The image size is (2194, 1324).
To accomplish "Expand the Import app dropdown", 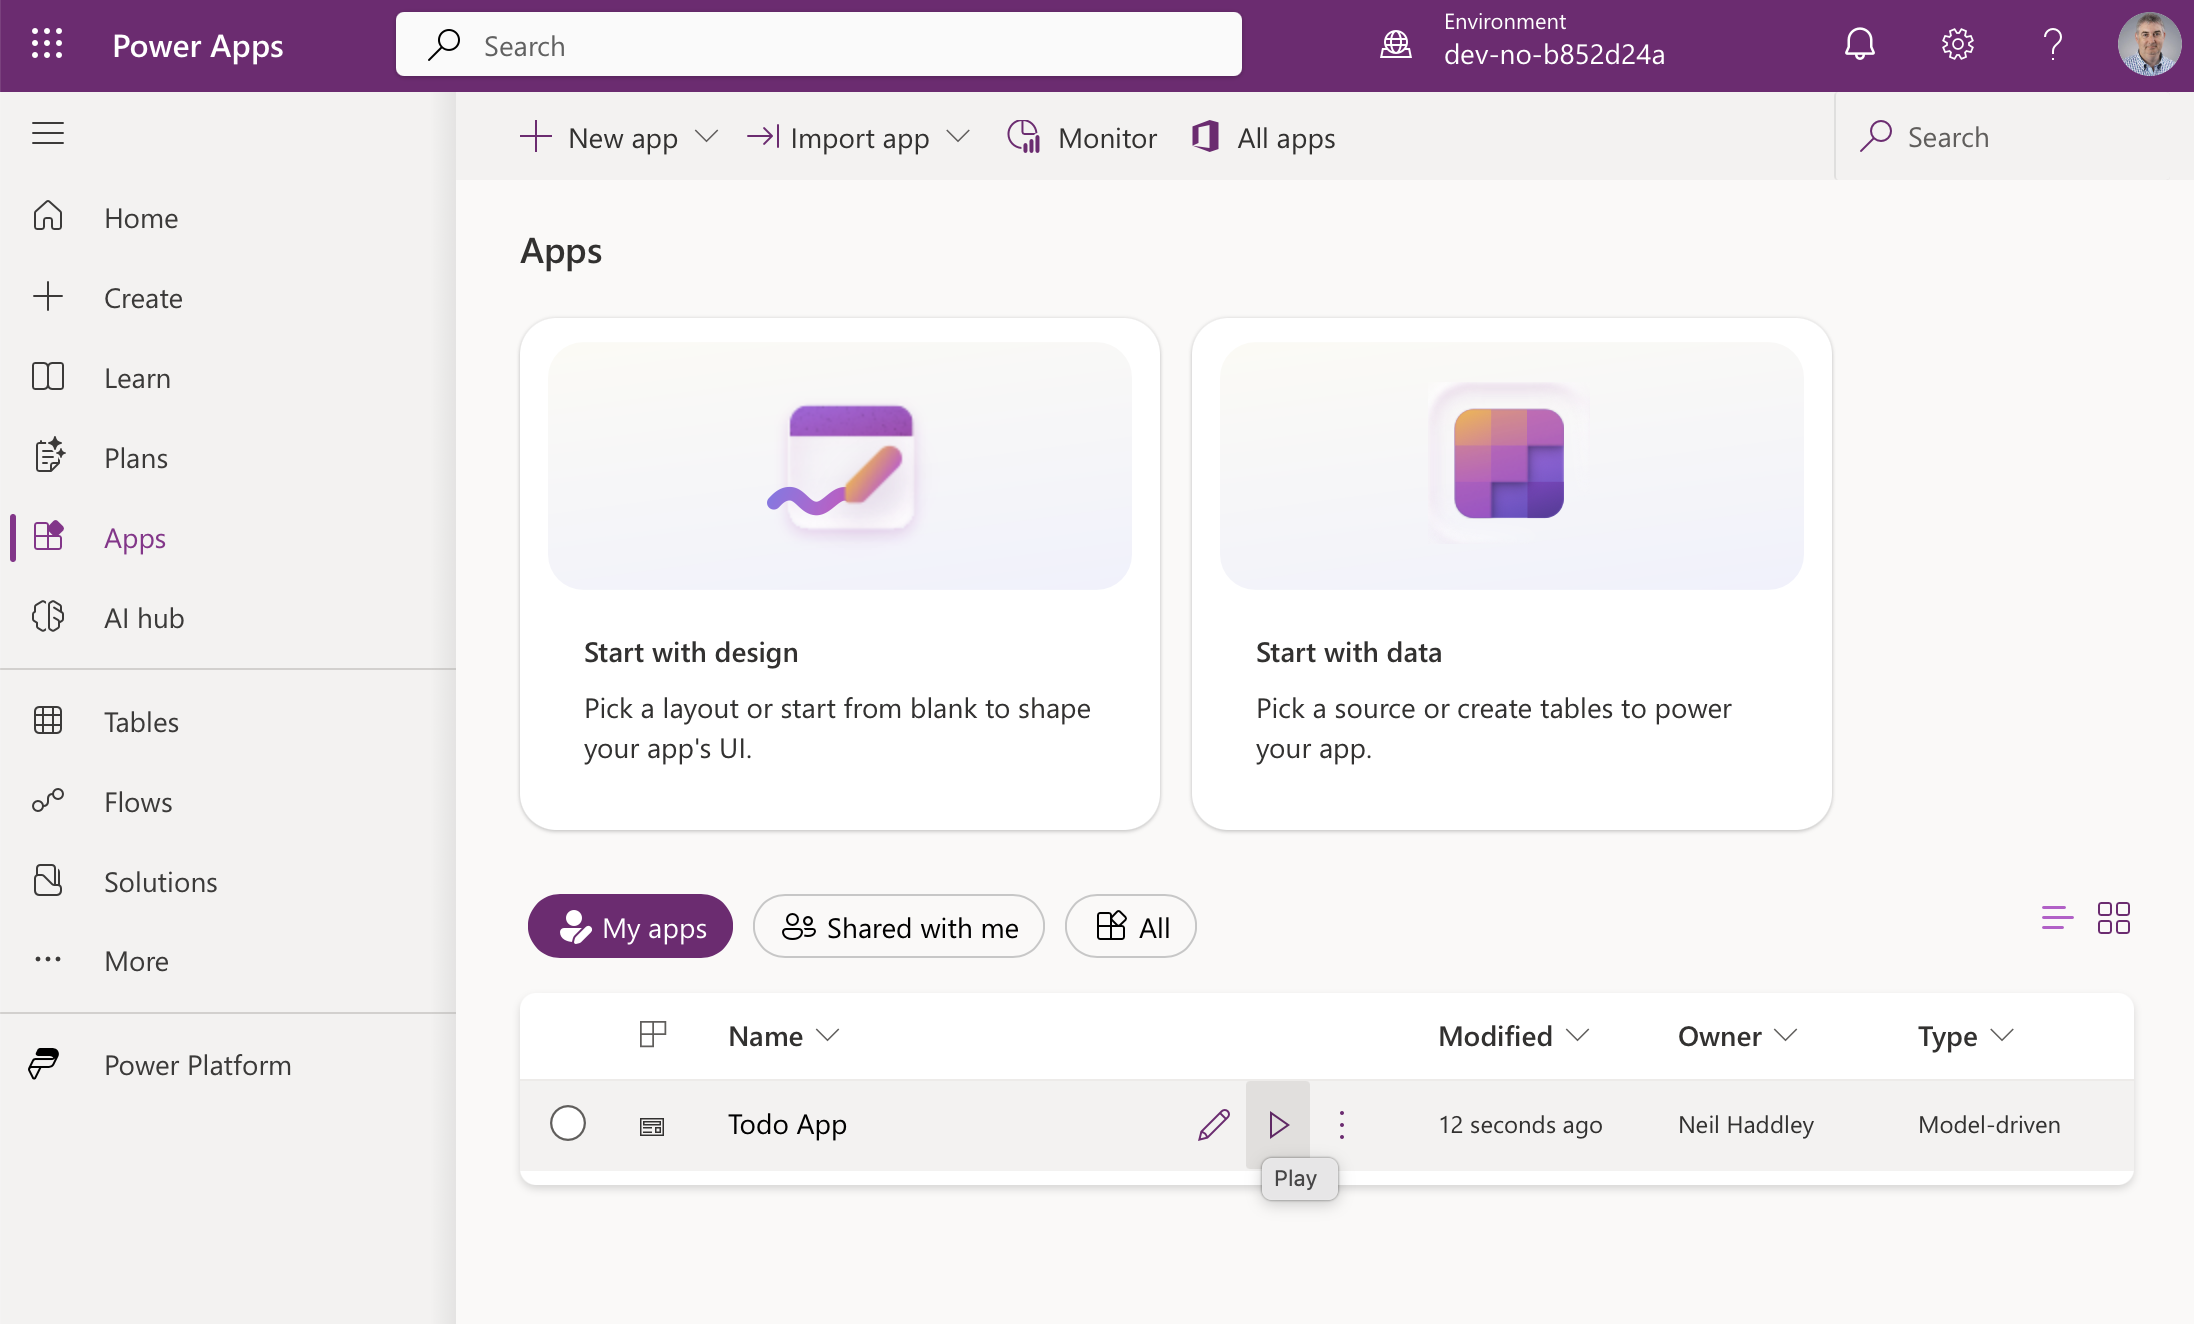I will (x=958, y=137).
